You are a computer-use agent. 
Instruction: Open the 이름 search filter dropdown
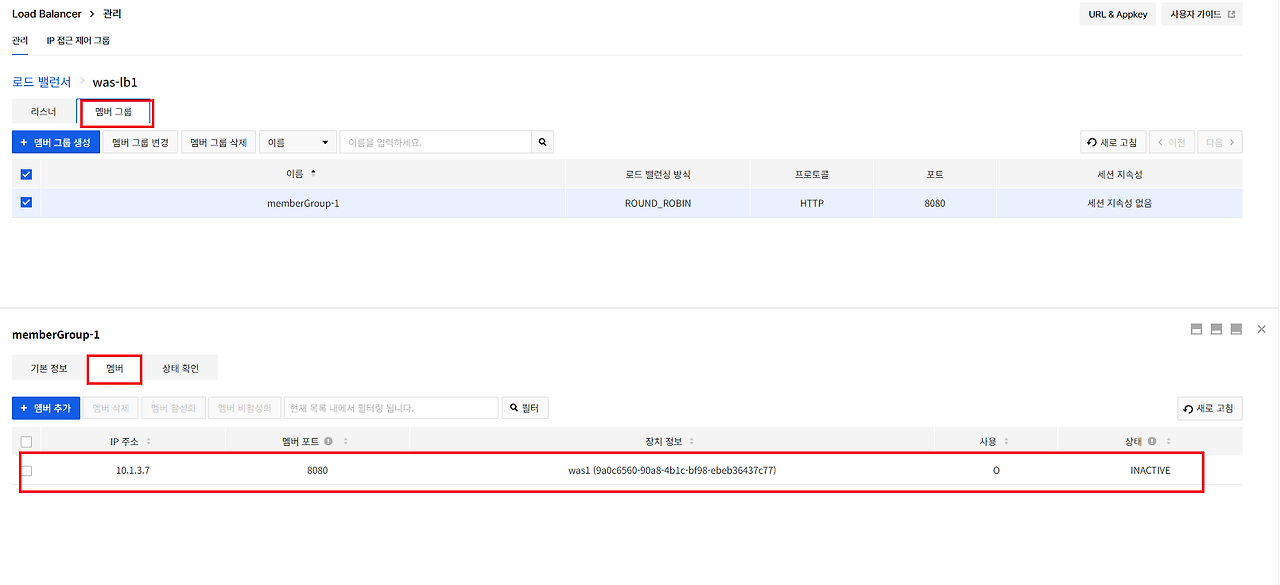(x=297, y=143)
